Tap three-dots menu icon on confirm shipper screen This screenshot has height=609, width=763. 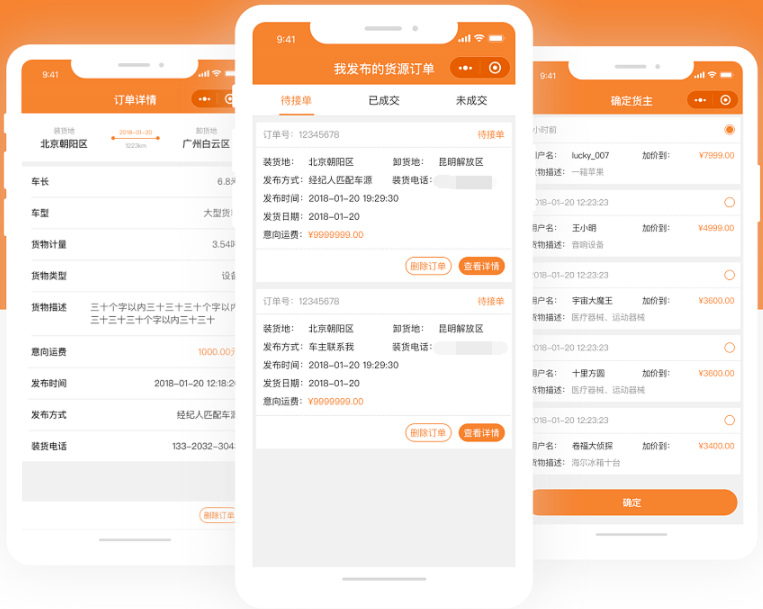pyautogui.click(x=700, y=100)
